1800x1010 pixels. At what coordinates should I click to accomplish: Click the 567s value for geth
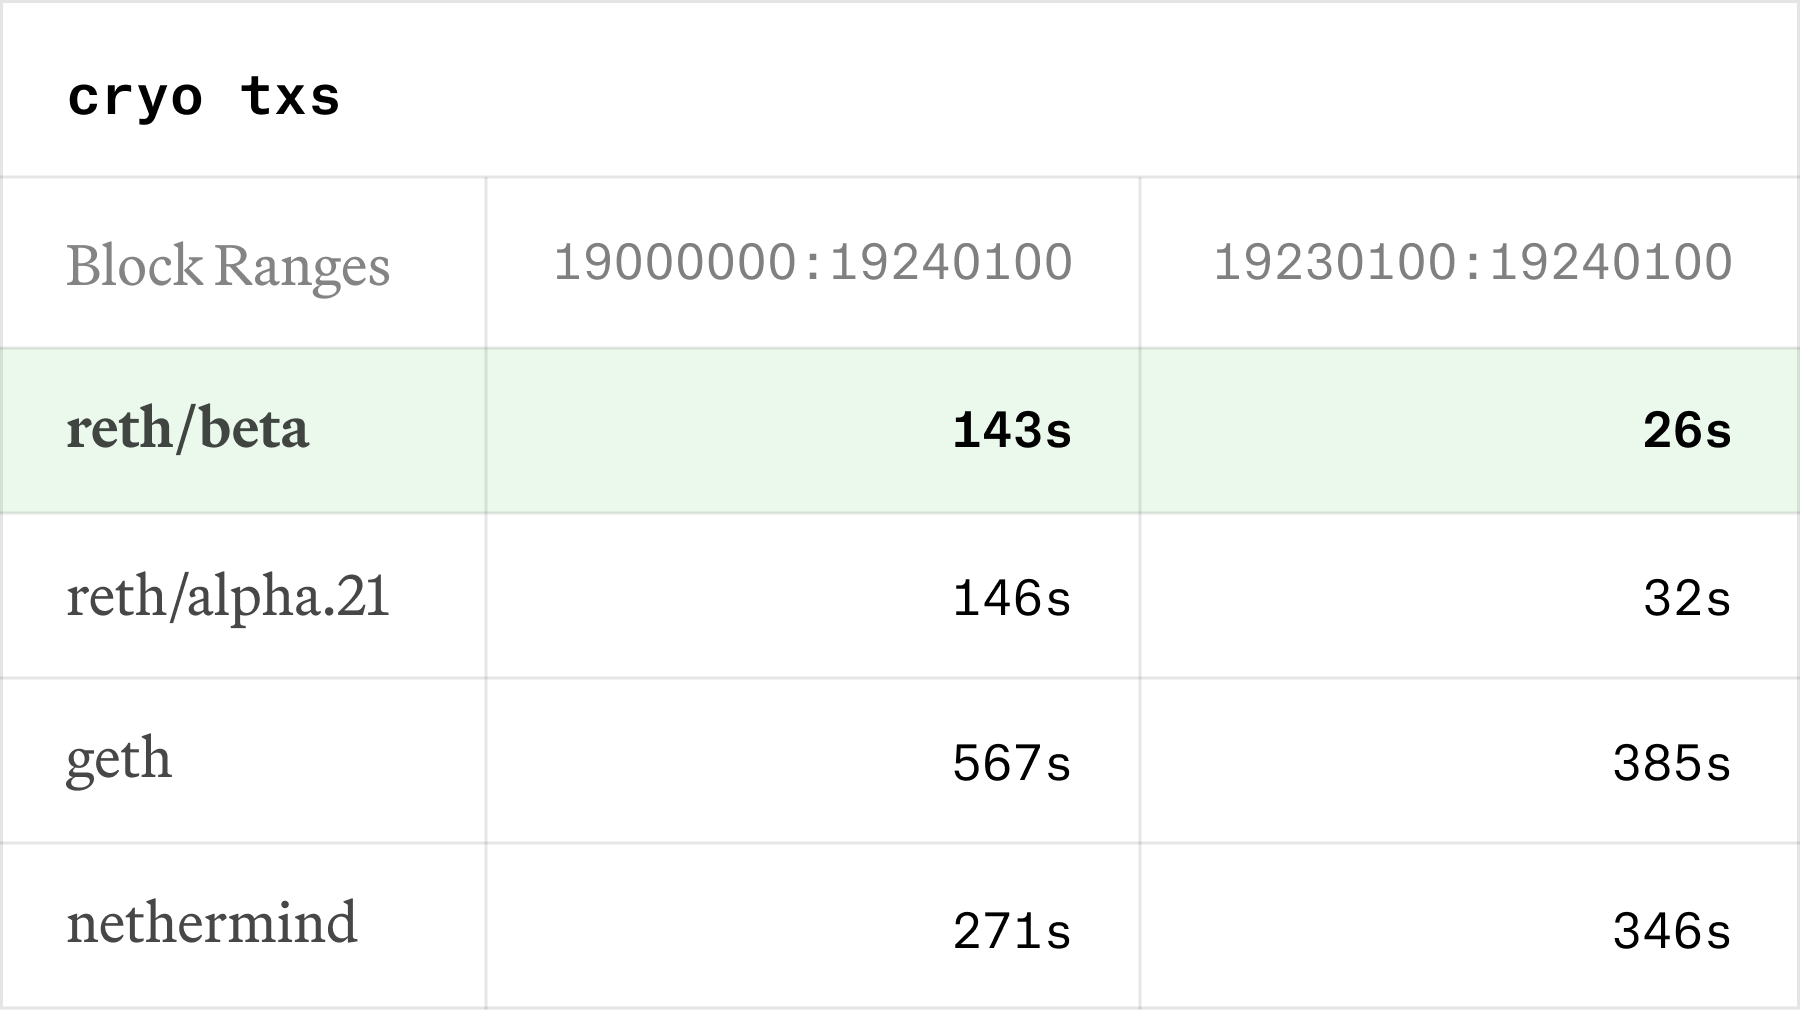tap(1012, 764)
